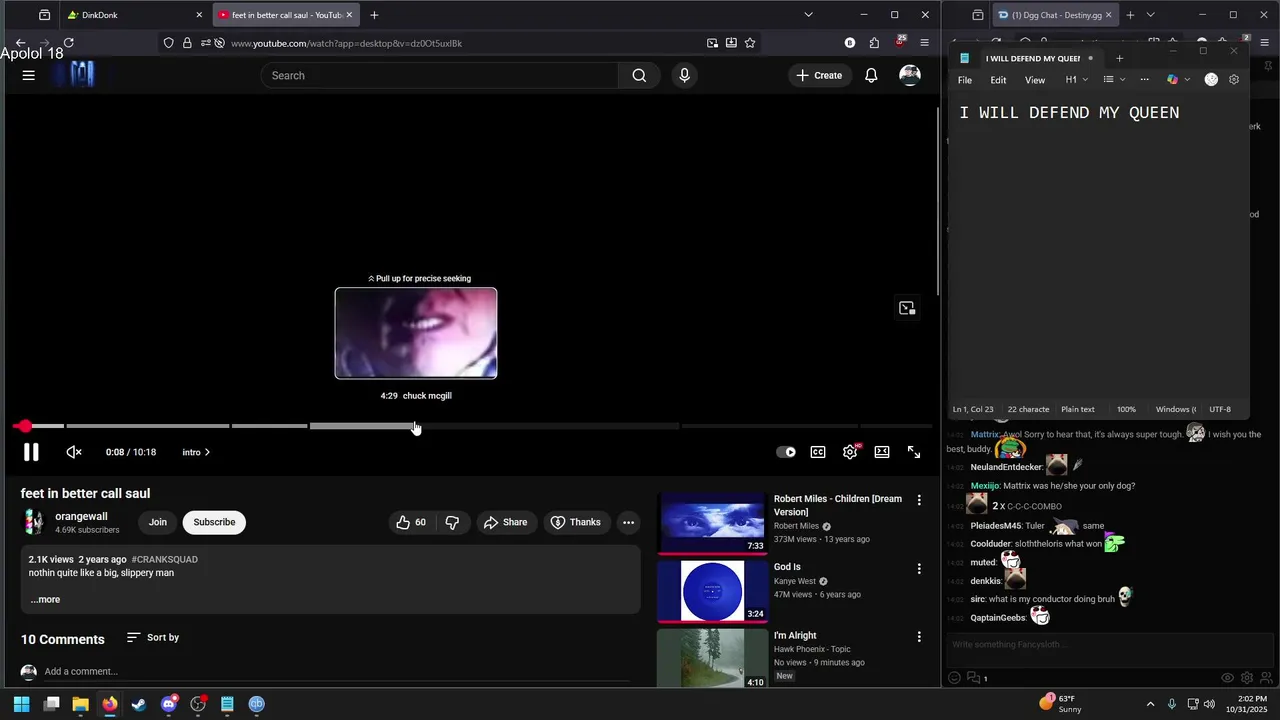The height and width of the screenshot is (720, 1280).
Task: Open the Windows Start menu
Action: pyautogui.click(x=21, y=704)
